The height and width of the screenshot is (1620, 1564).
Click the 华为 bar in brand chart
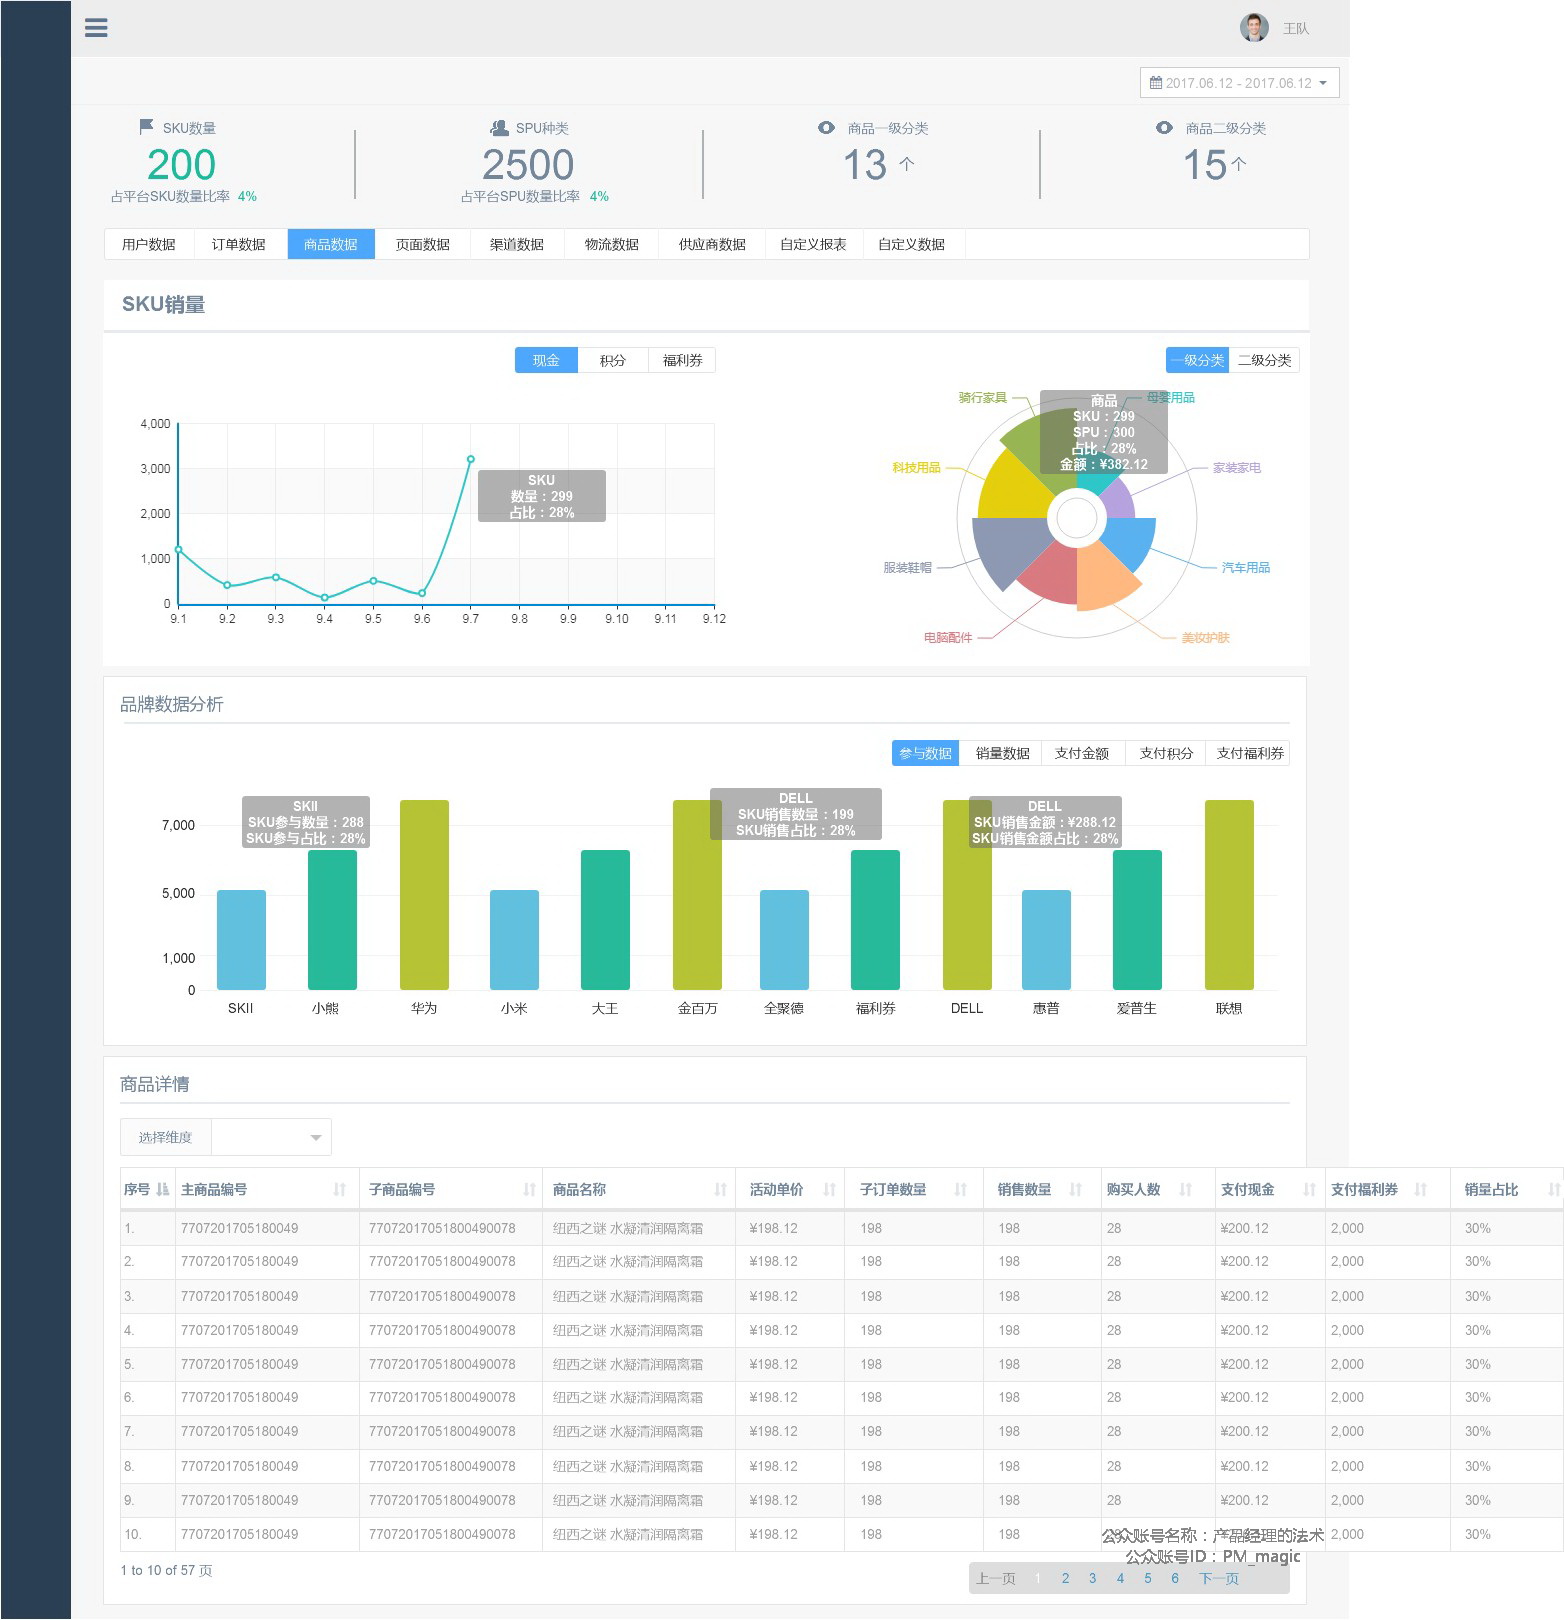(x=424, y=895)
